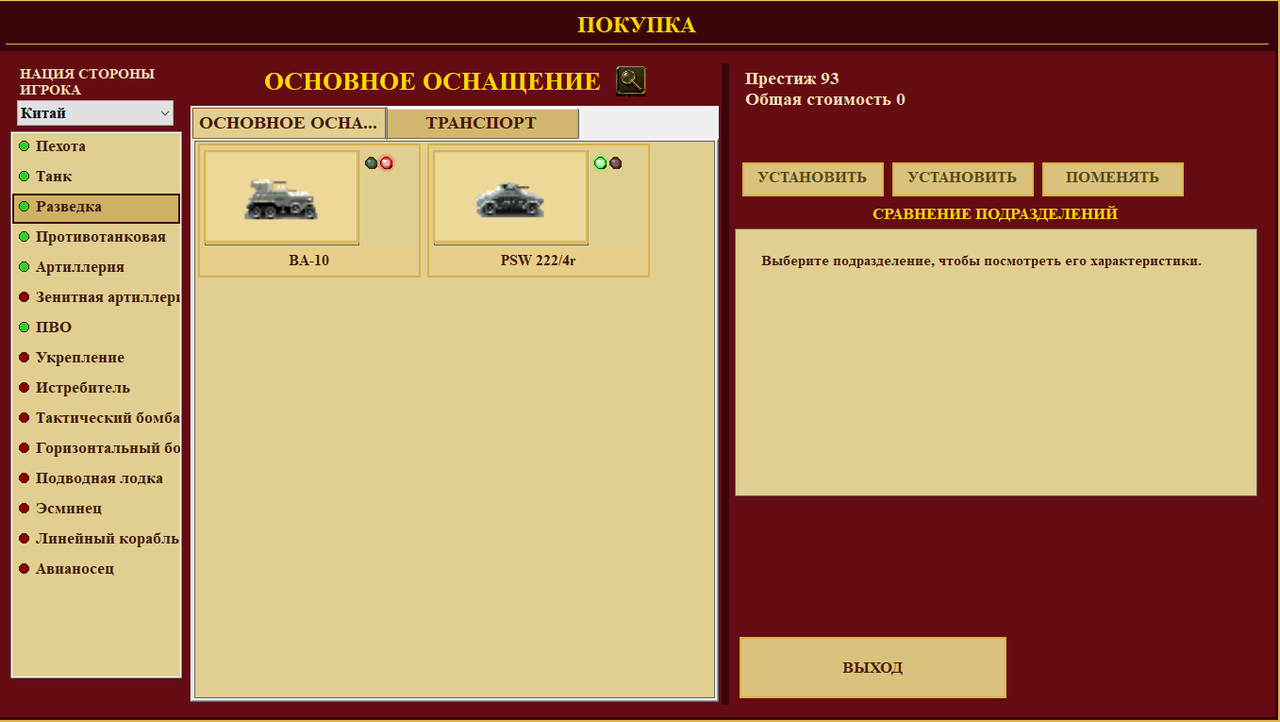Click the dark green indicator dot on BA-10 card

tap(371, 163)
